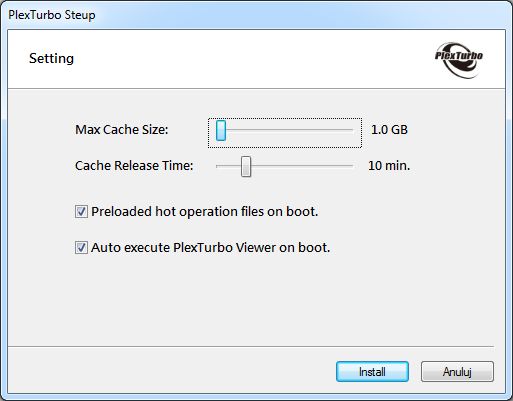This screenshot has height=401, width=513.
Task: Click the 'Preloaded hot operation files on boot.' text
Action: tap(205, 212)
